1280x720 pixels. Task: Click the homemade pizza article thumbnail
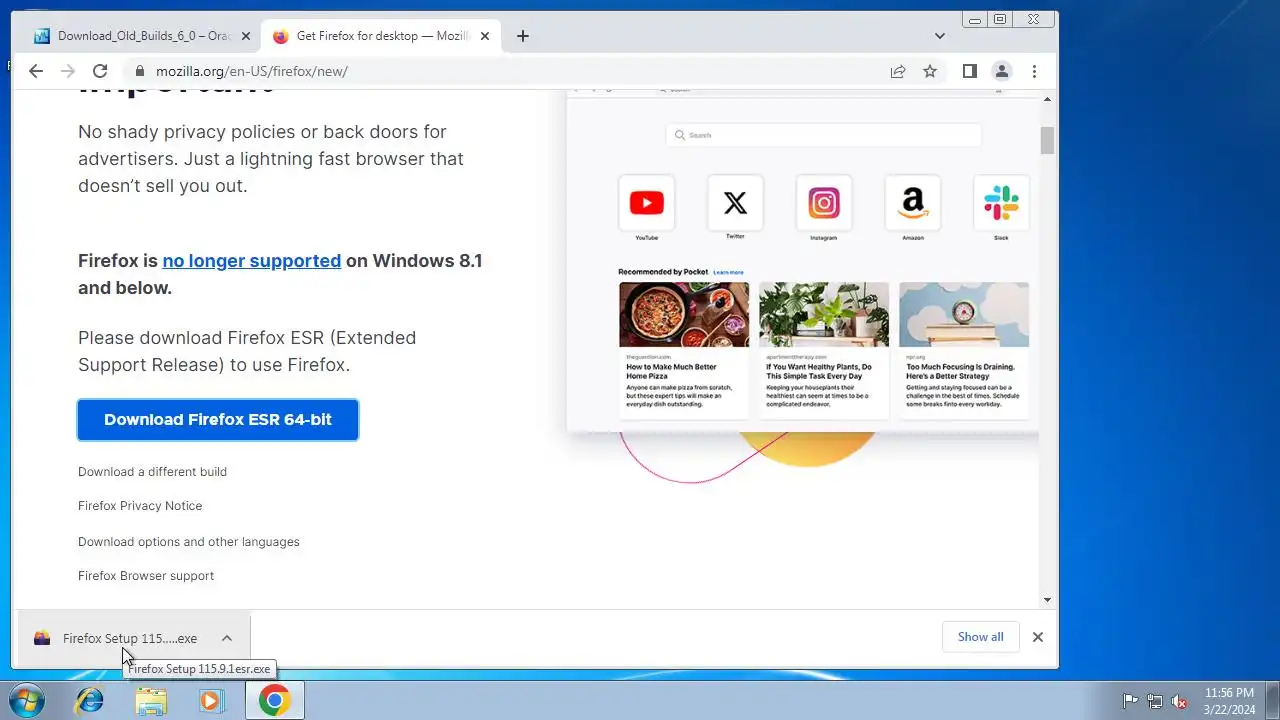tap(684, 314)
